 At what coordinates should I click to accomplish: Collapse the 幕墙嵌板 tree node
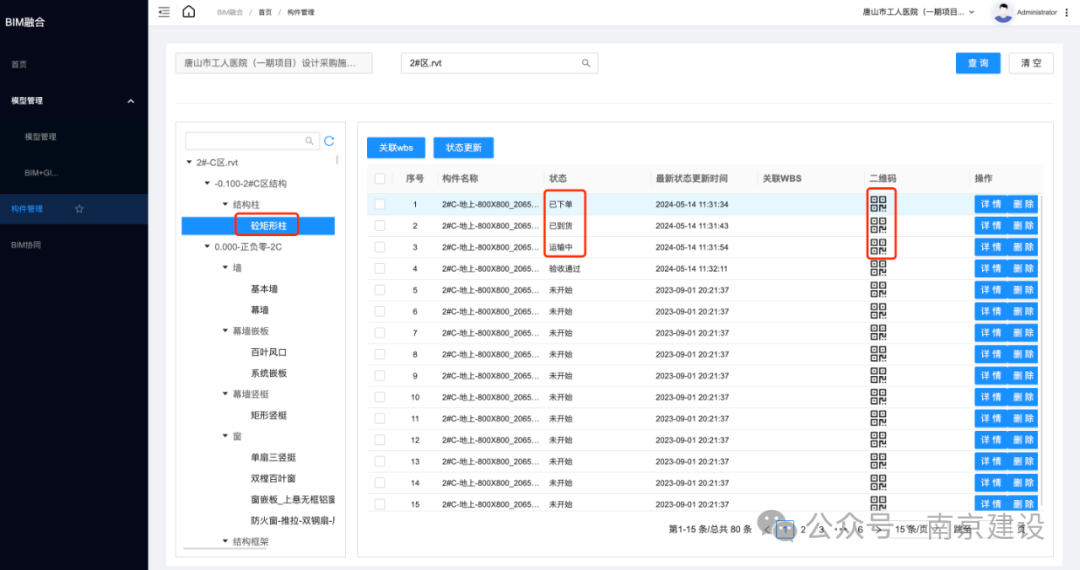point(225,330)
